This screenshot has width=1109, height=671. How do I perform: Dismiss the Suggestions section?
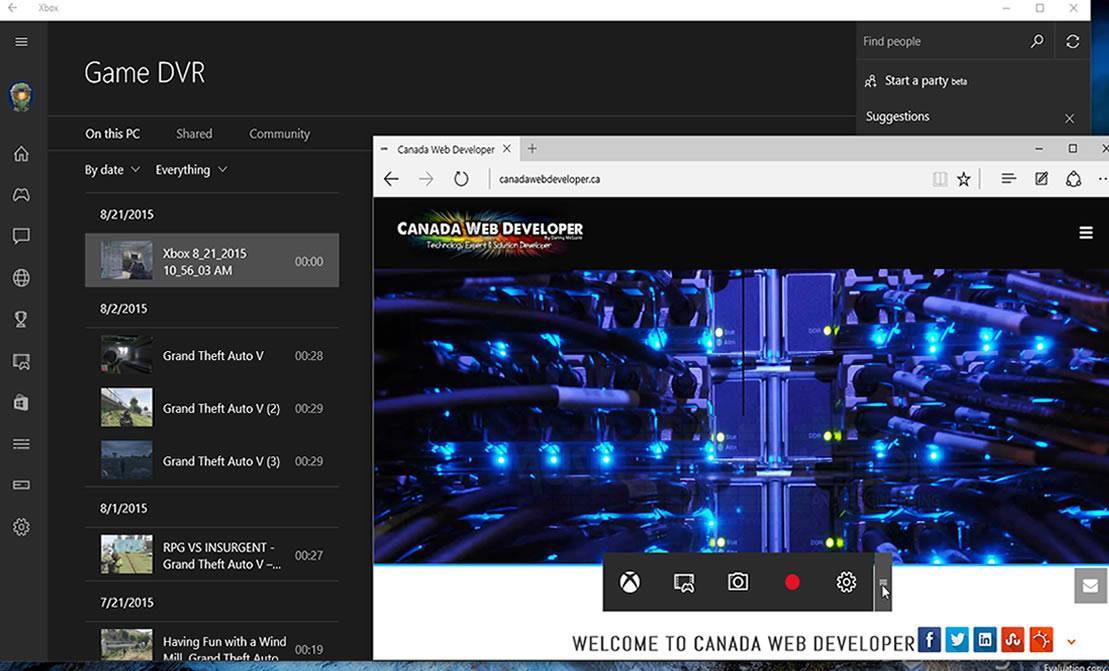[1069, 118]
